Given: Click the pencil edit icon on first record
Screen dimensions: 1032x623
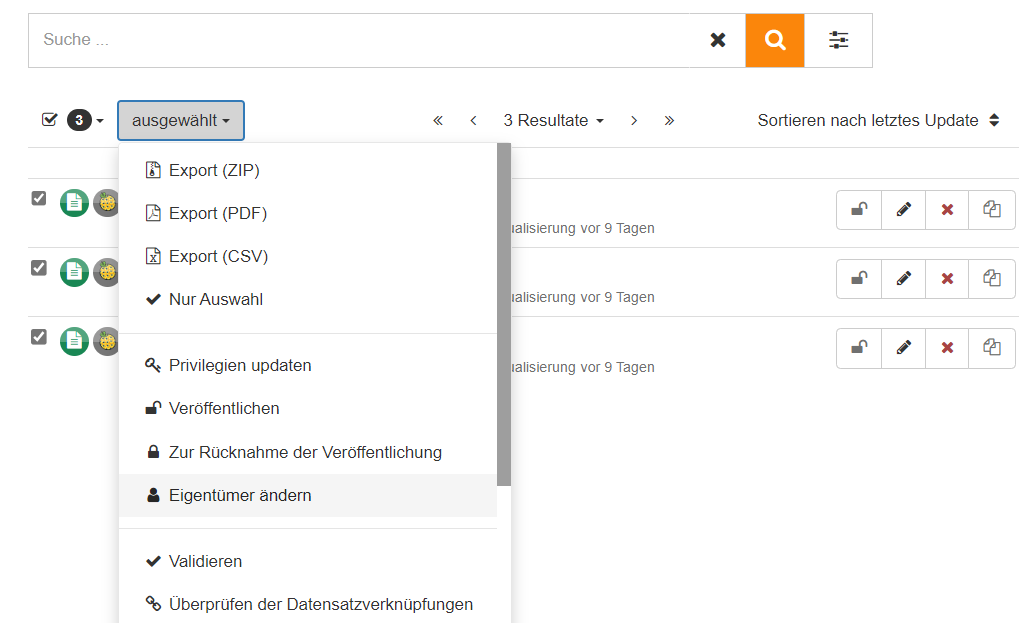Looking at the screenshot, I should [x=903, y=210].
